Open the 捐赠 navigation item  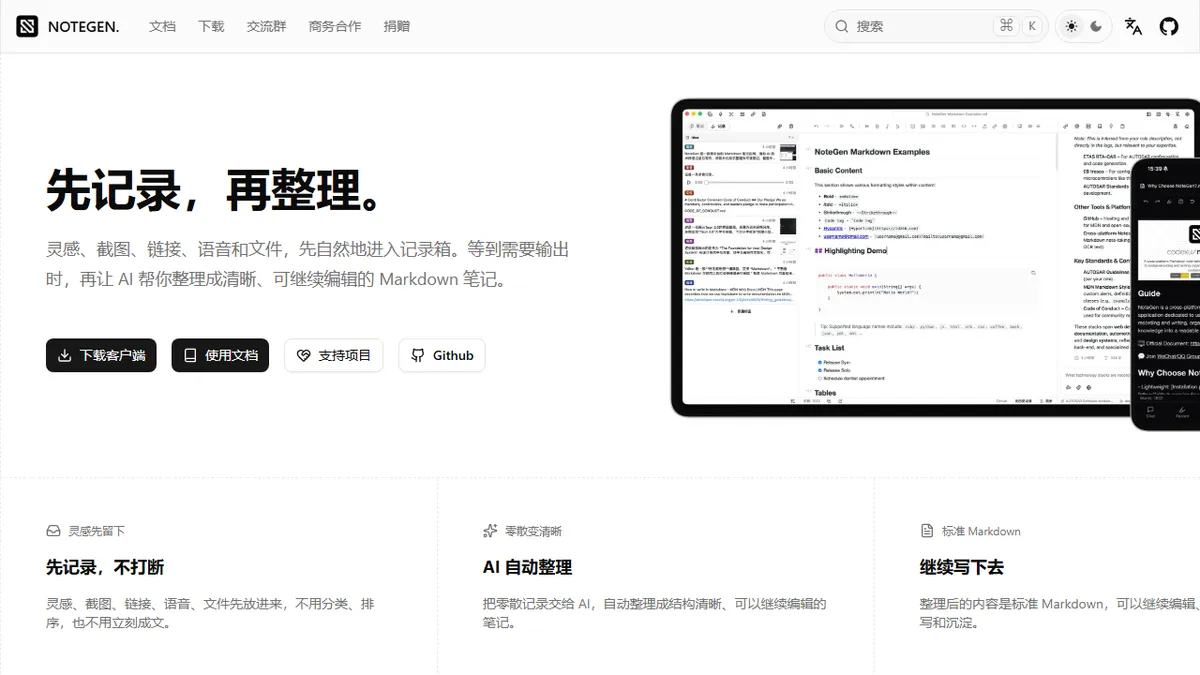[397, 27]
